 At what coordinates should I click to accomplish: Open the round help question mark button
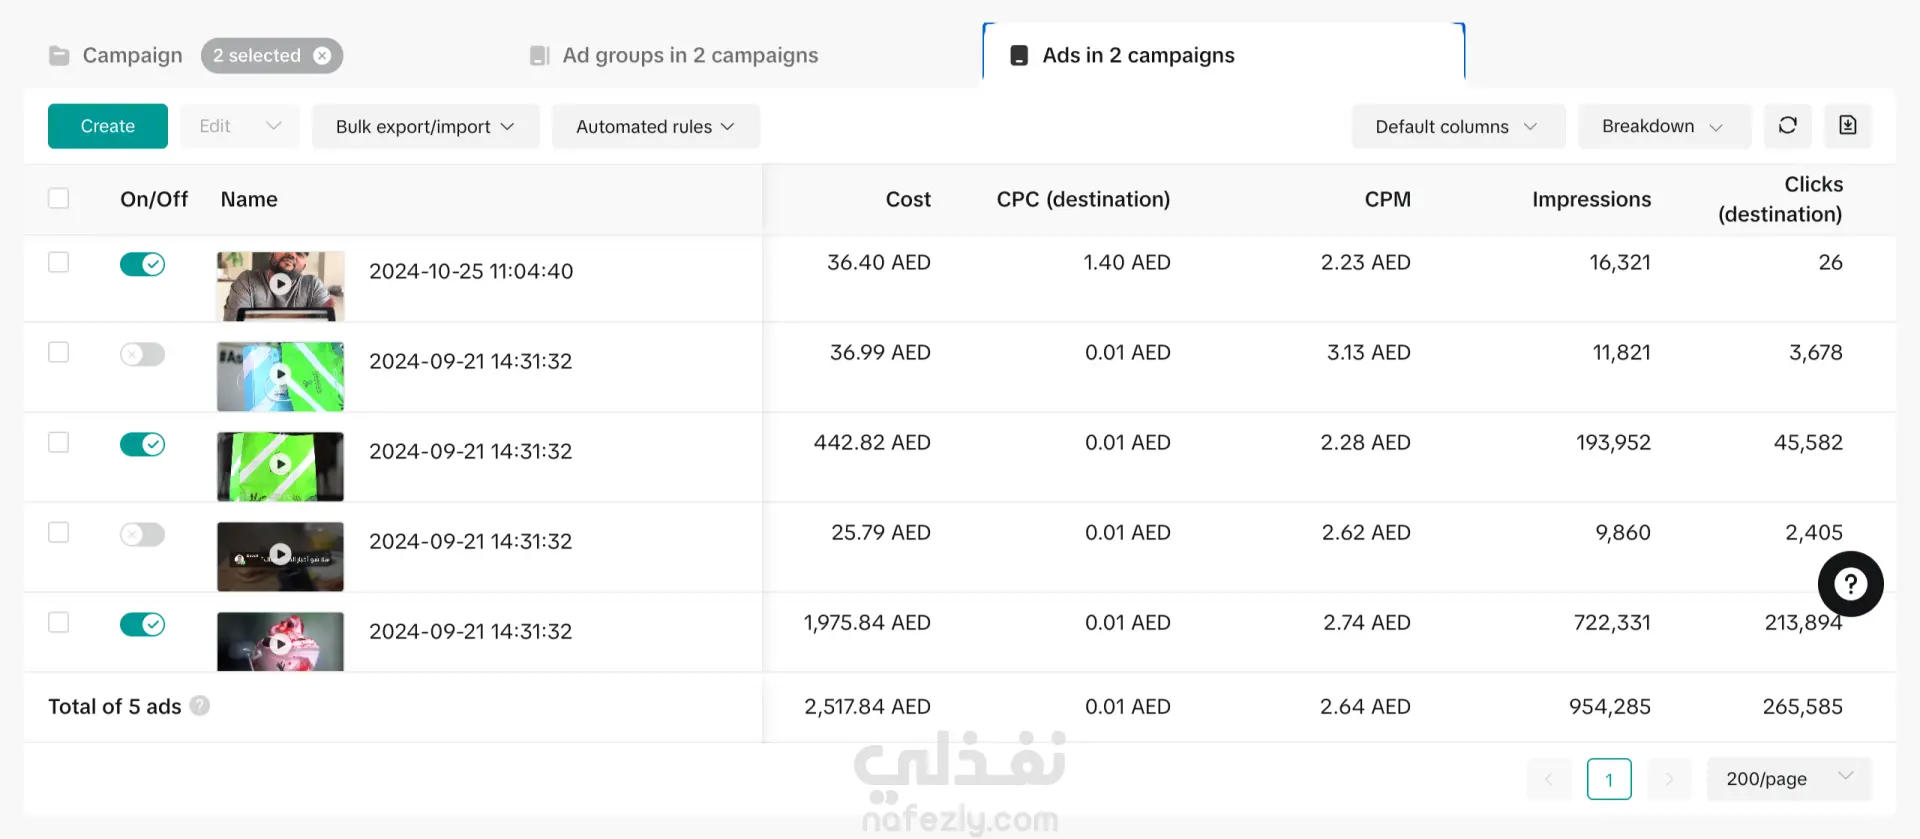(x=1850, y=584)
